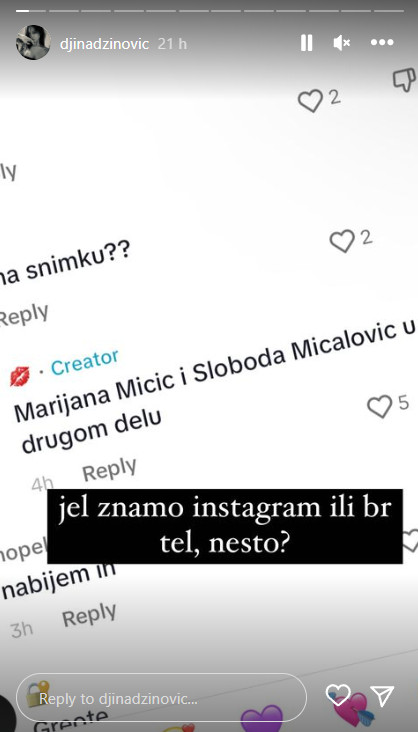Reply to the 3h old comment
Image resolution: width=418 pixels, height=732 pixels.
[x=89, y=615]
